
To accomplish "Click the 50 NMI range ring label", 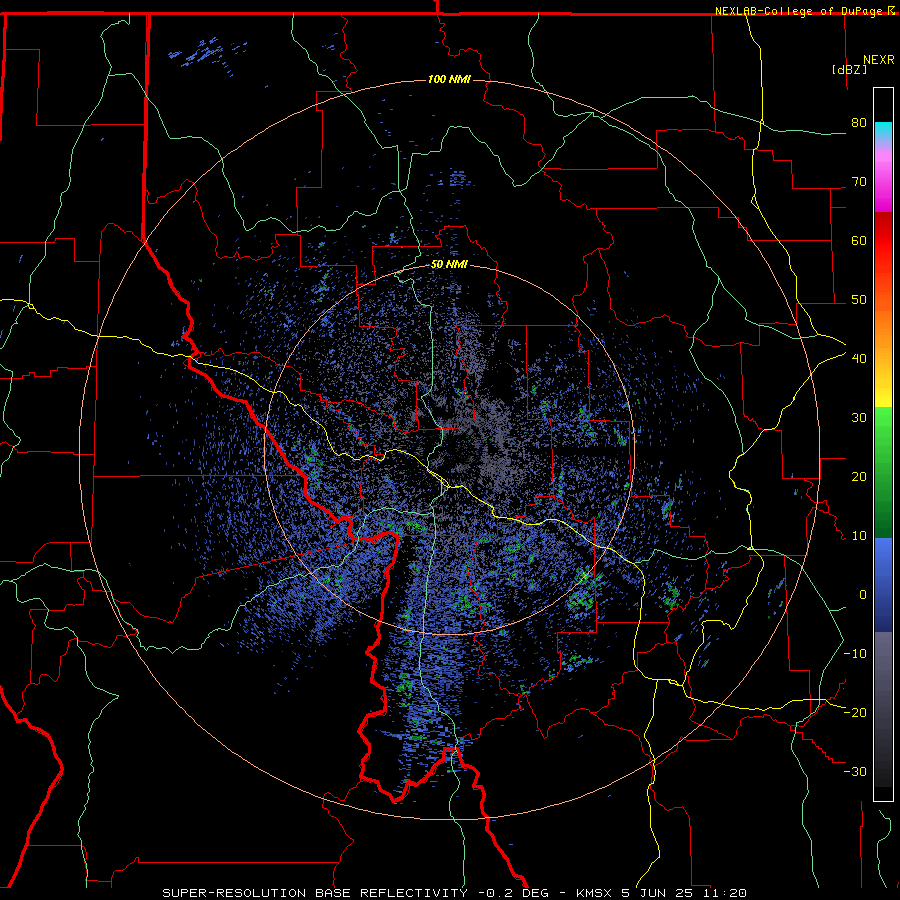I will pos(449,265).
